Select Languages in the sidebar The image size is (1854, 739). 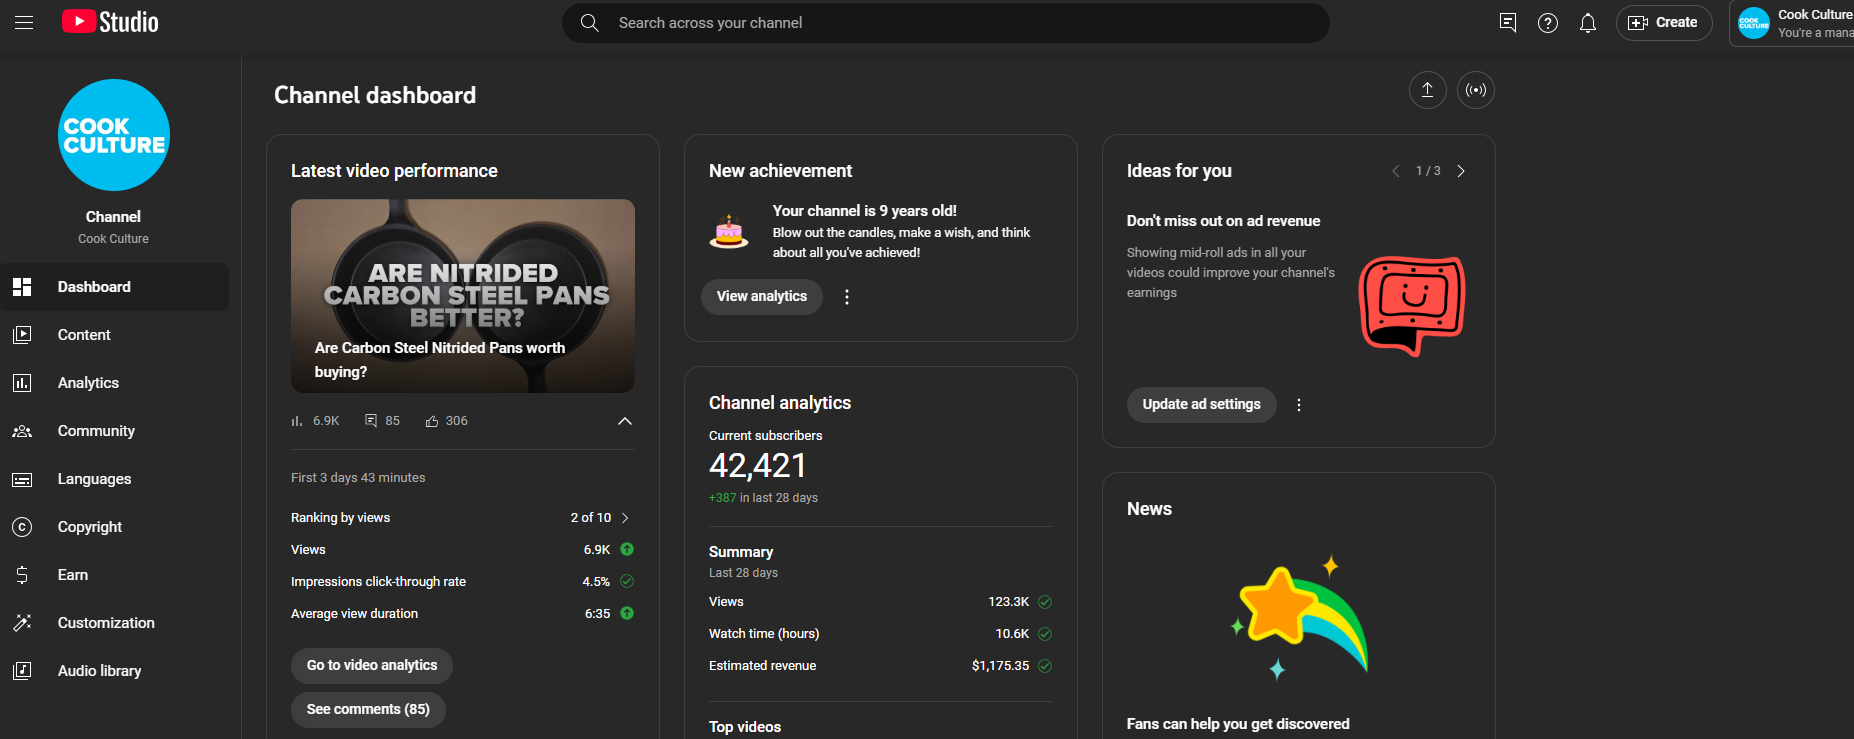coord(114,479)
